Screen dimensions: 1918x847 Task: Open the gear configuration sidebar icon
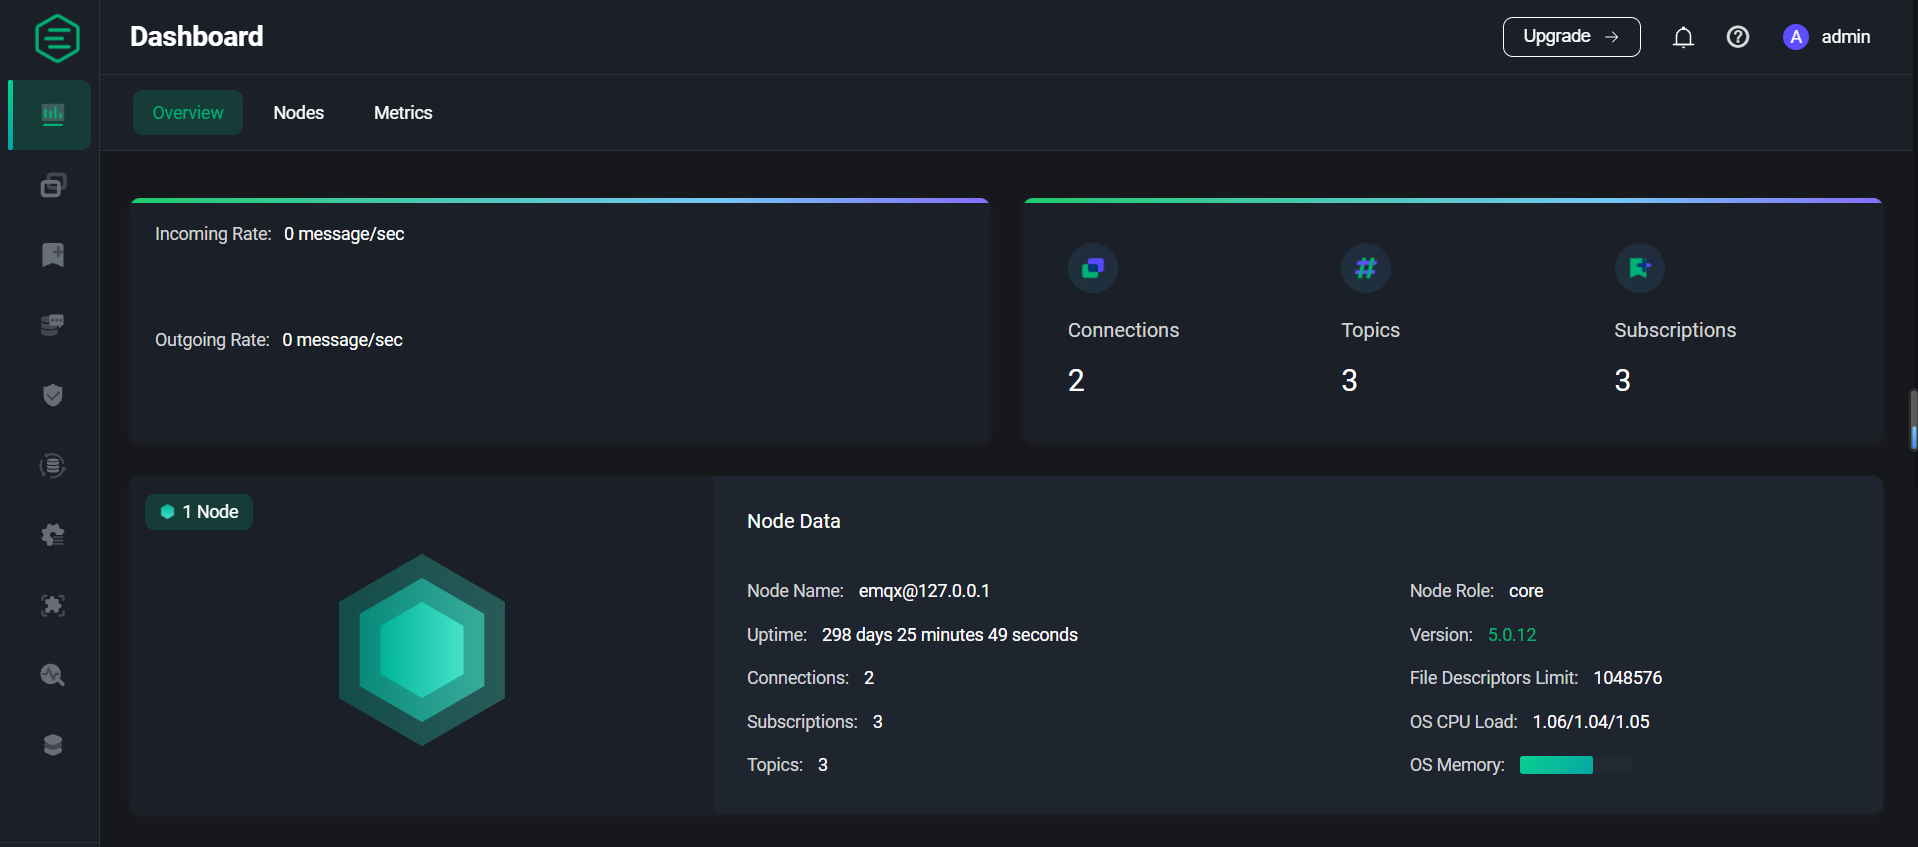53,535
